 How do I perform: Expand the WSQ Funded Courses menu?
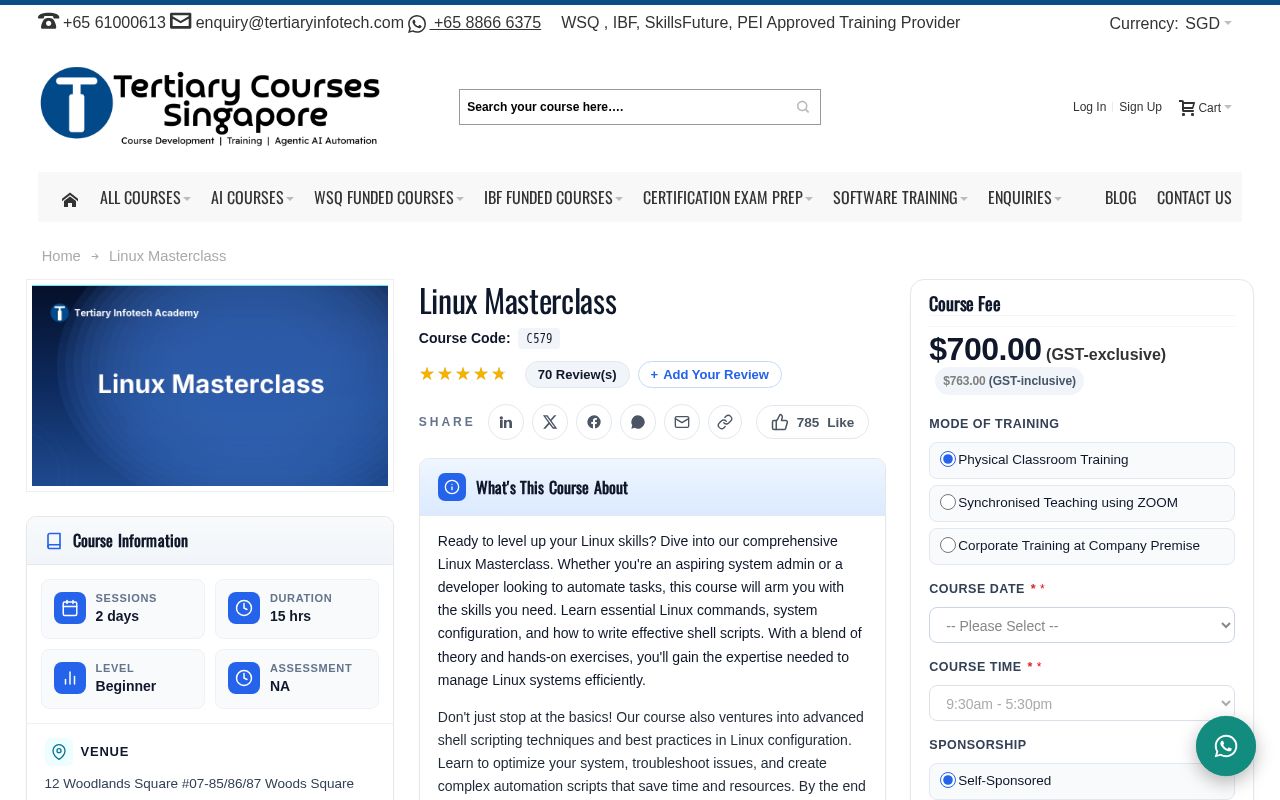(x=389, y=198)
